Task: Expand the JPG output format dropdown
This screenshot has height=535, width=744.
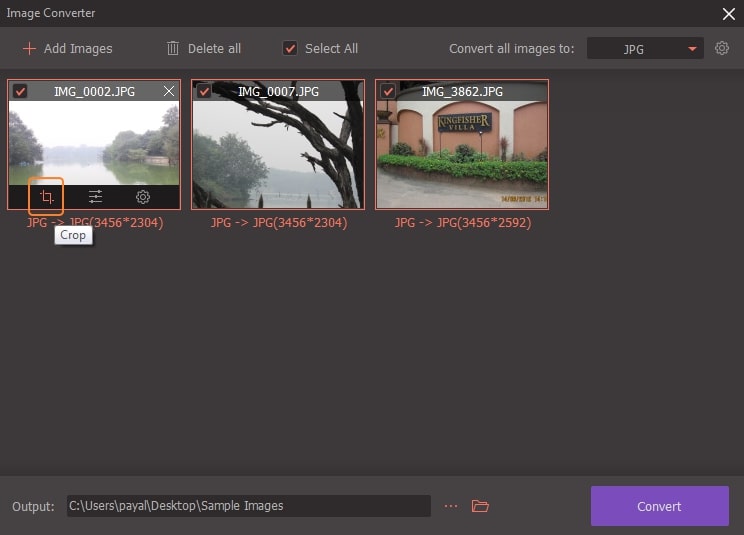Action: [692, 48]
